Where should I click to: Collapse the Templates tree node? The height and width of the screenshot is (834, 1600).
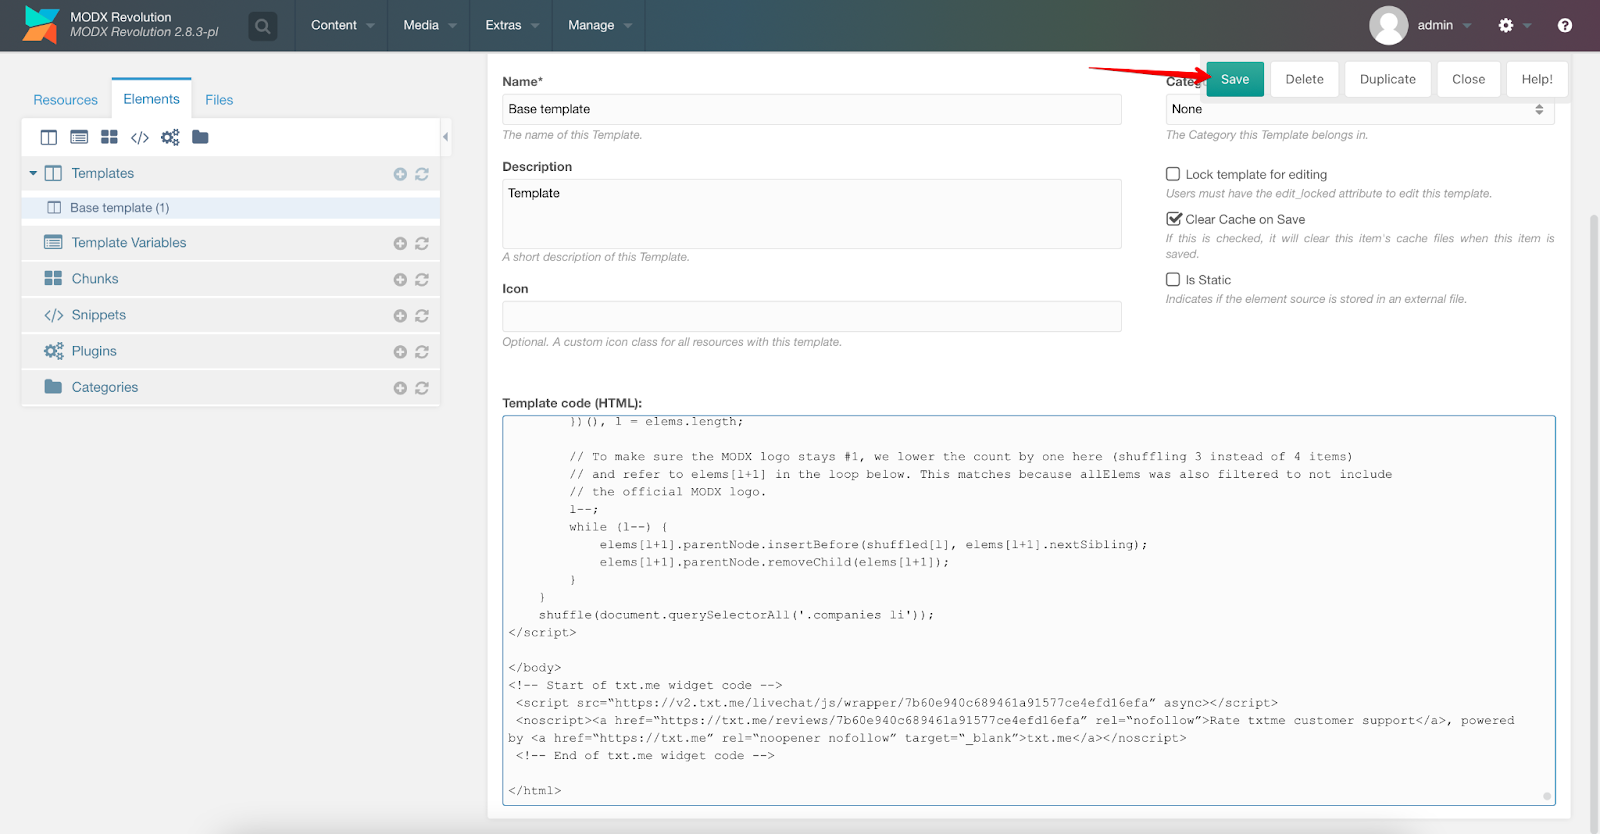point(33,173)
